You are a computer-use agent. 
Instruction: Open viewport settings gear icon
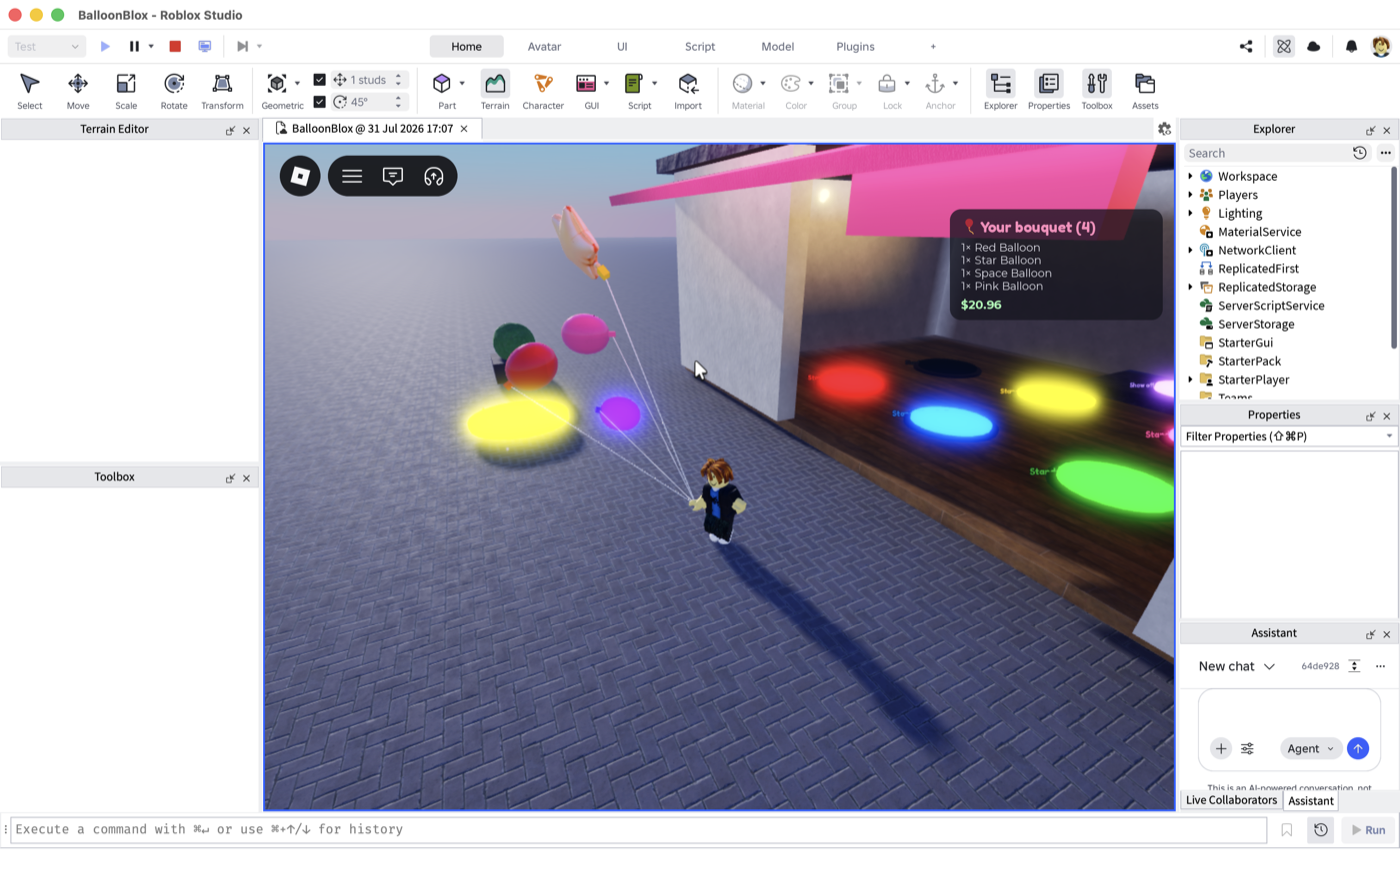click(x=1164, y=129)
